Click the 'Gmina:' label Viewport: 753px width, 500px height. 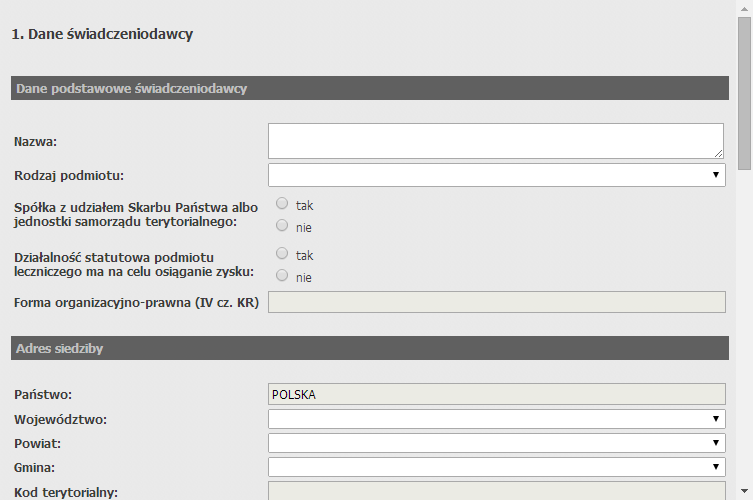click(34, 467)
